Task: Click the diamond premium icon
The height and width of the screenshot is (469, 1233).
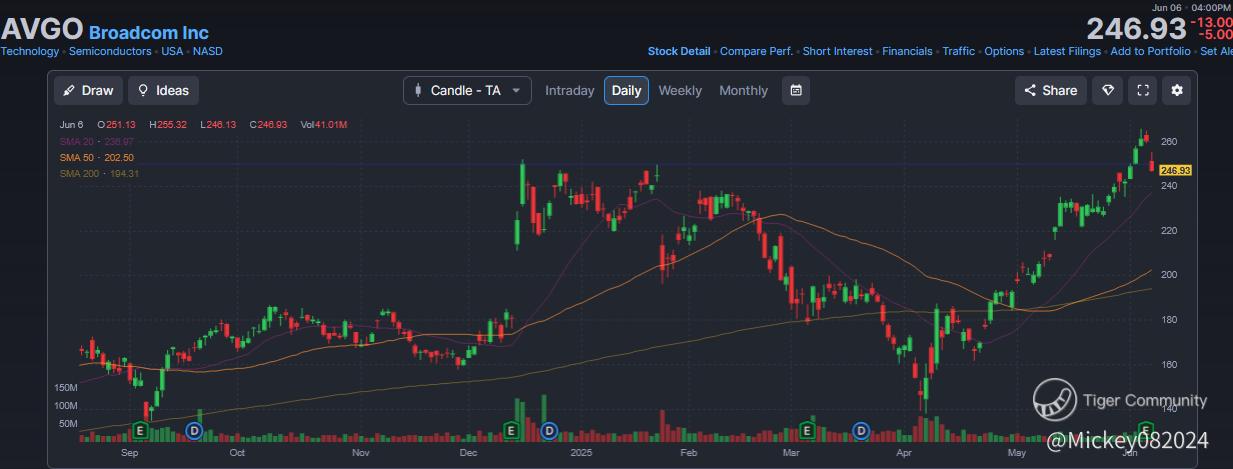Action: pyautogui.click(x=1108, y=90)
